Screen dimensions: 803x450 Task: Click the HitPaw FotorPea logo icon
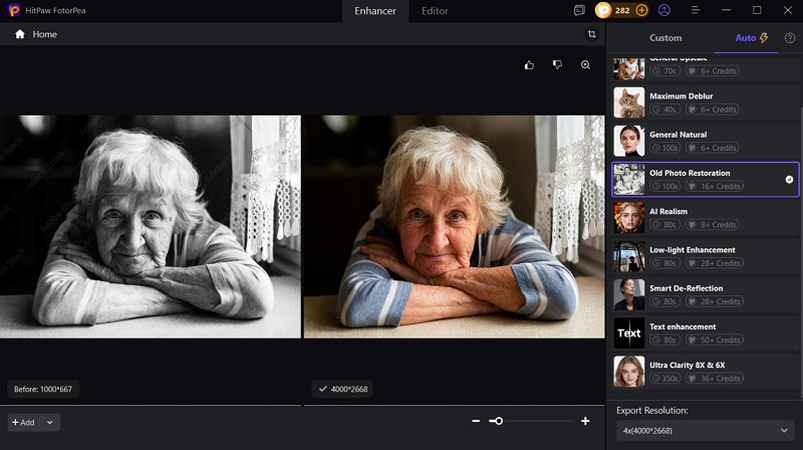pos(14,10)
